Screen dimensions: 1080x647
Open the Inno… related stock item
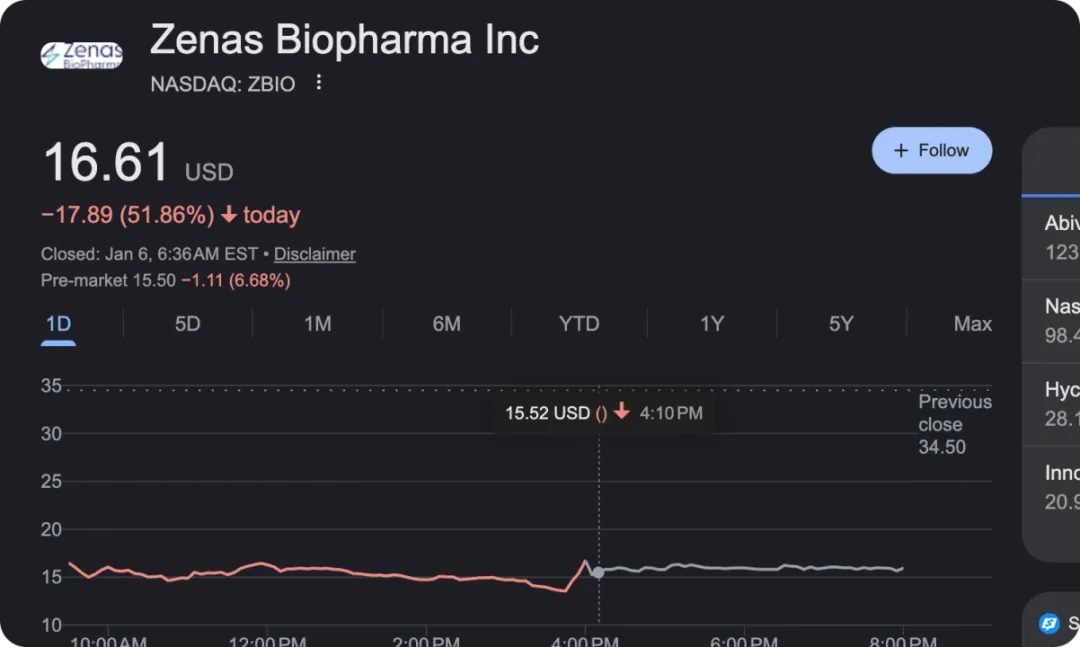(1061, 486)
